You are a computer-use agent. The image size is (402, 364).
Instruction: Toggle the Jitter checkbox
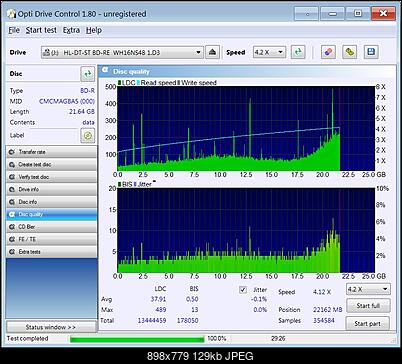click(243, 290)
